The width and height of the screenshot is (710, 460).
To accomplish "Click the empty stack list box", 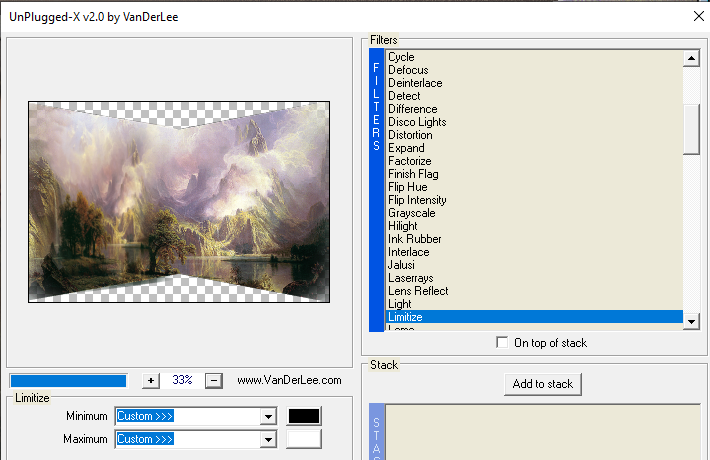I will [542, 432].
